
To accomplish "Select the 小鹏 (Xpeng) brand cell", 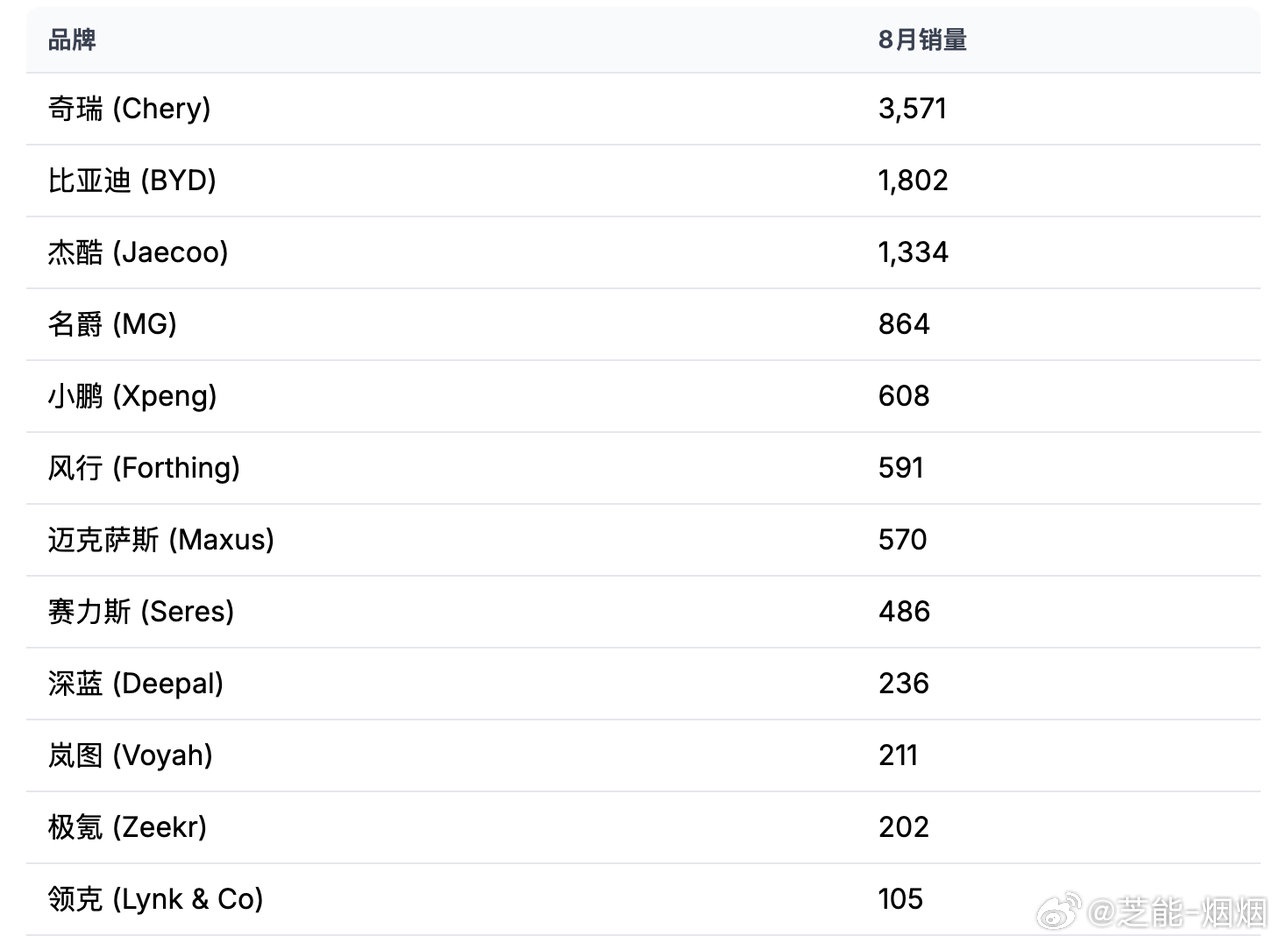I will point(132,397).
